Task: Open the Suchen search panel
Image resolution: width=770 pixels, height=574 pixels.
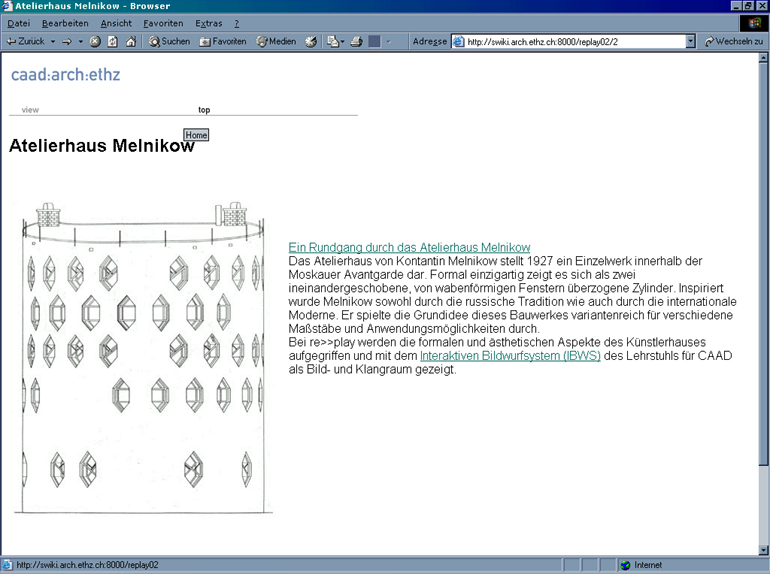Action: coord(169,41)
